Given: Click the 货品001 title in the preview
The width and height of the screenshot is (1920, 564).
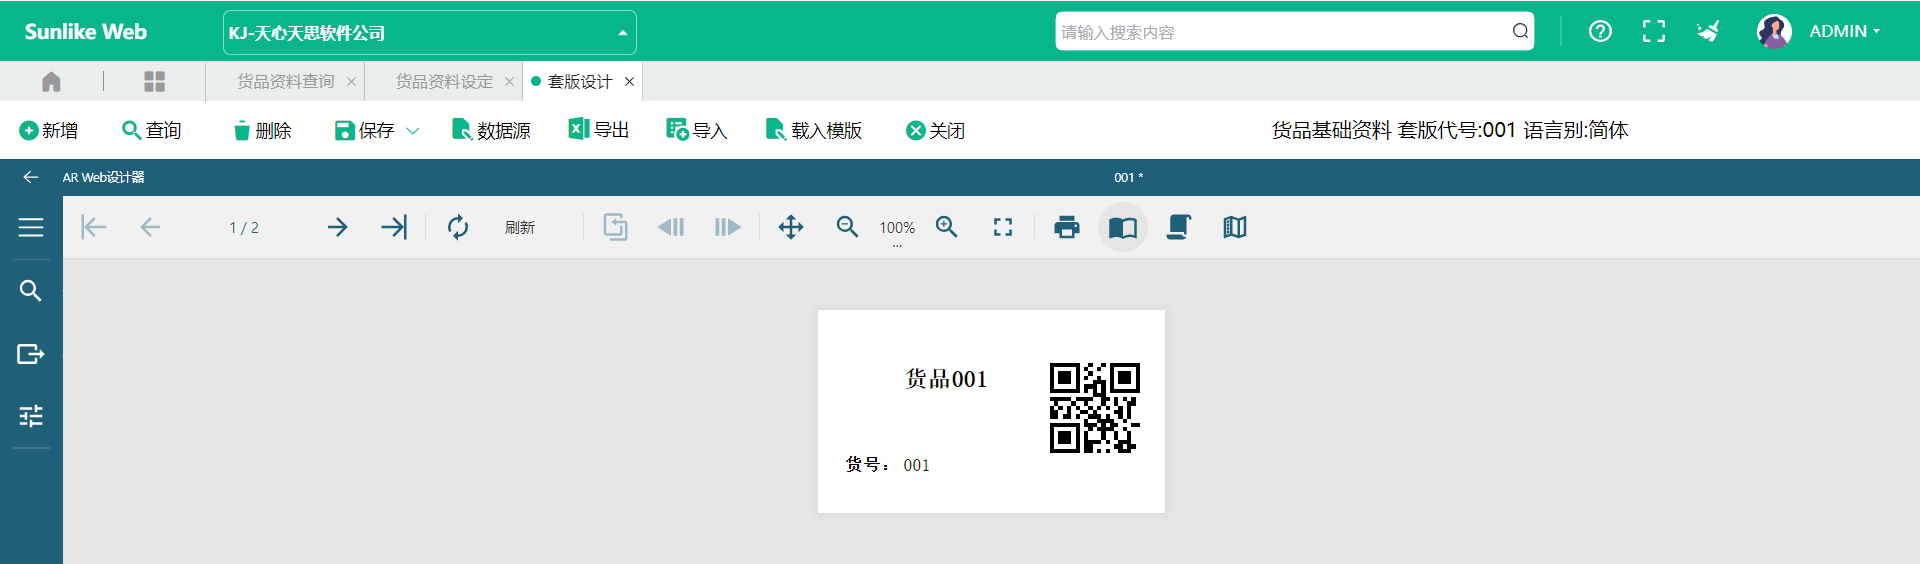Looking at the screenshot, I should 946,379.
